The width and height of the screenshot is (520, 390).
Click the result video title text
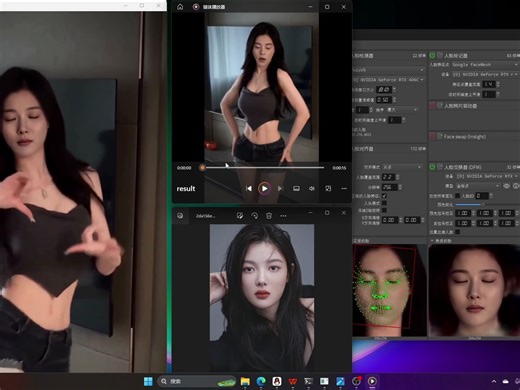(186, 189)
